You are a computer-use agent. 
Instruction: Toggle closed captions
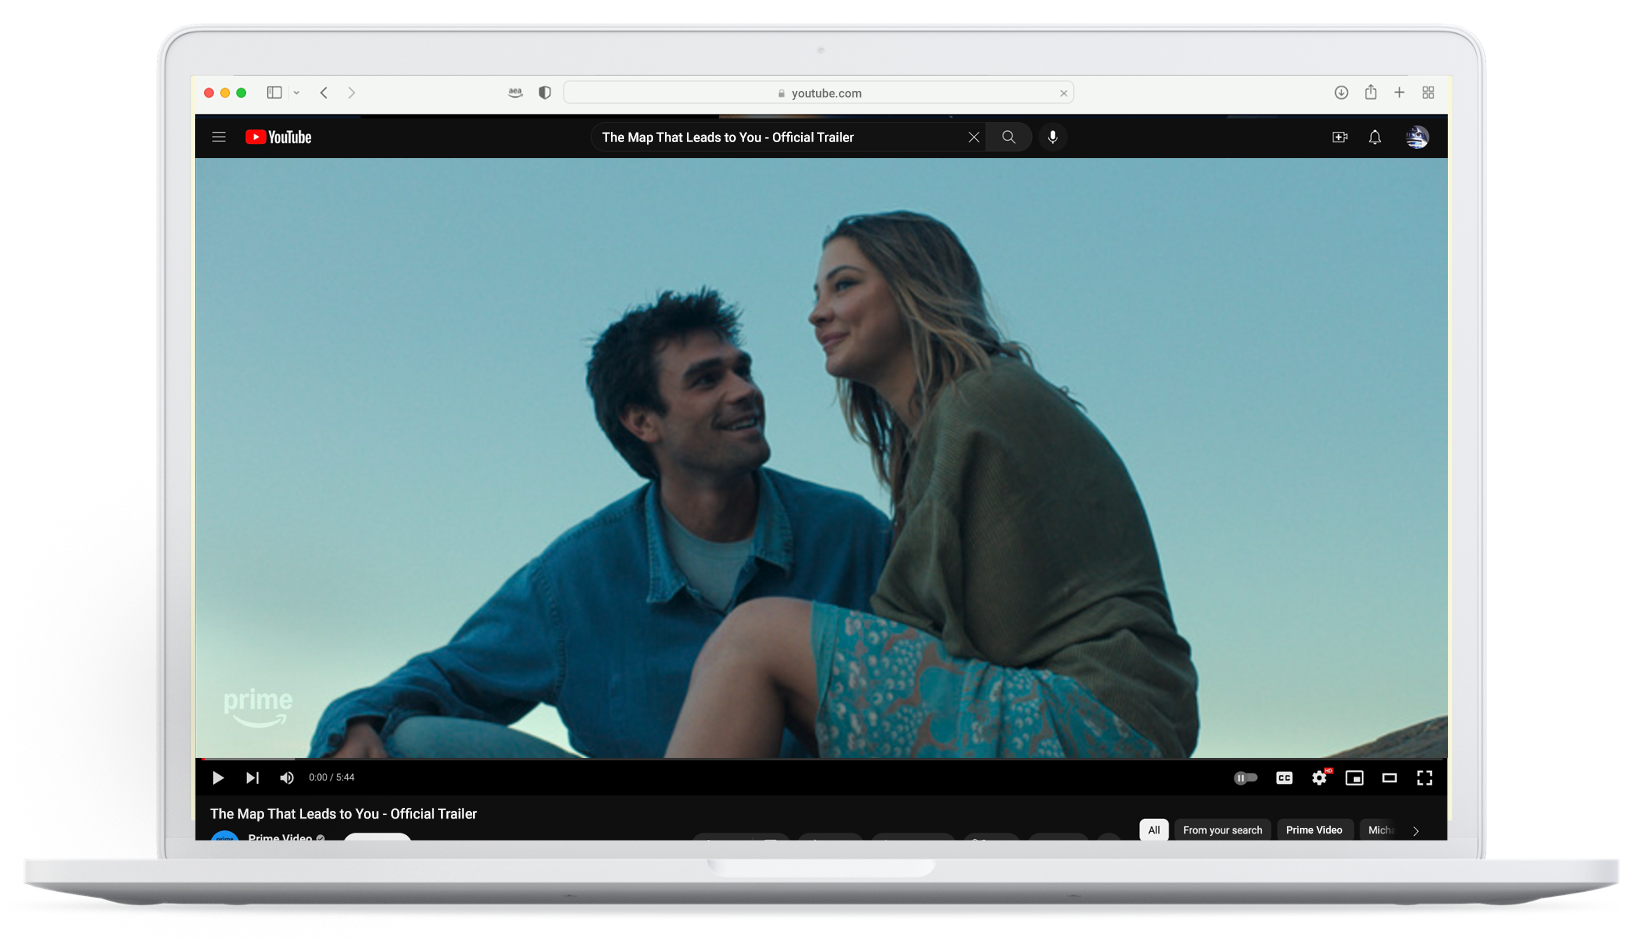tap(1284, 777)
